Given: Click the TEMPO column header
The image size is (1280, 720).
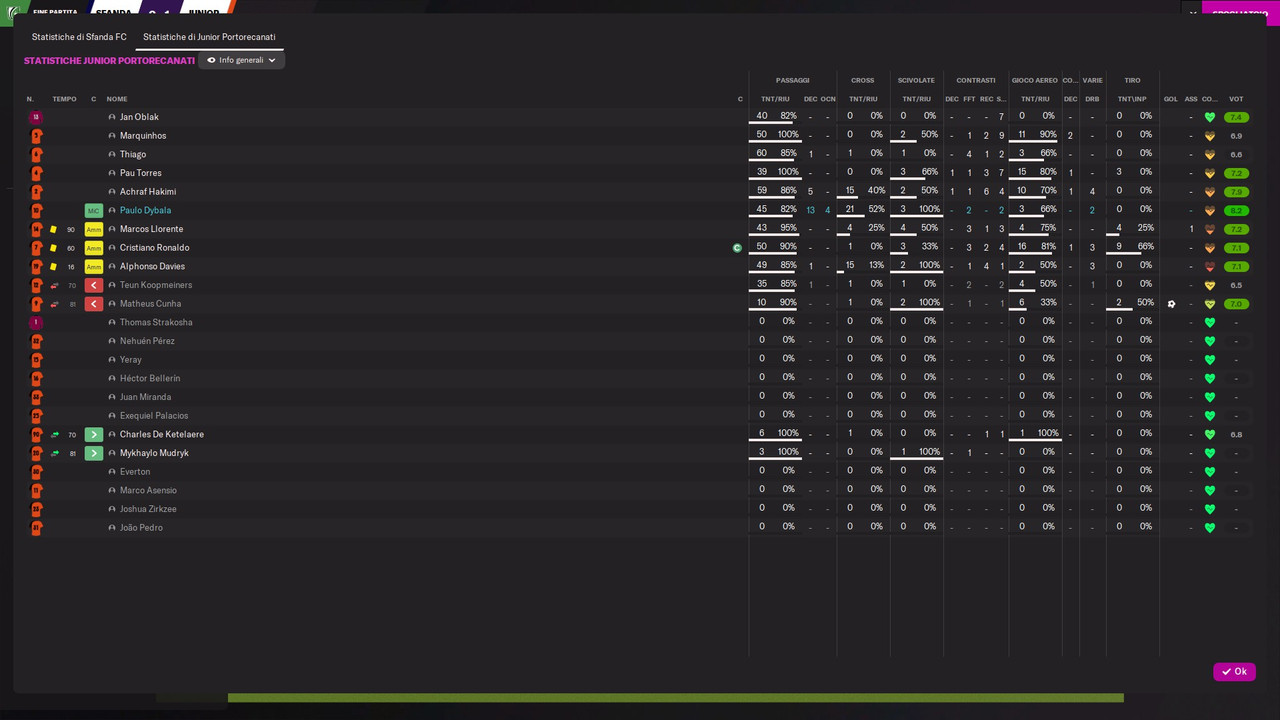Looking at the screenshot, I should click(x=64, y=99).
